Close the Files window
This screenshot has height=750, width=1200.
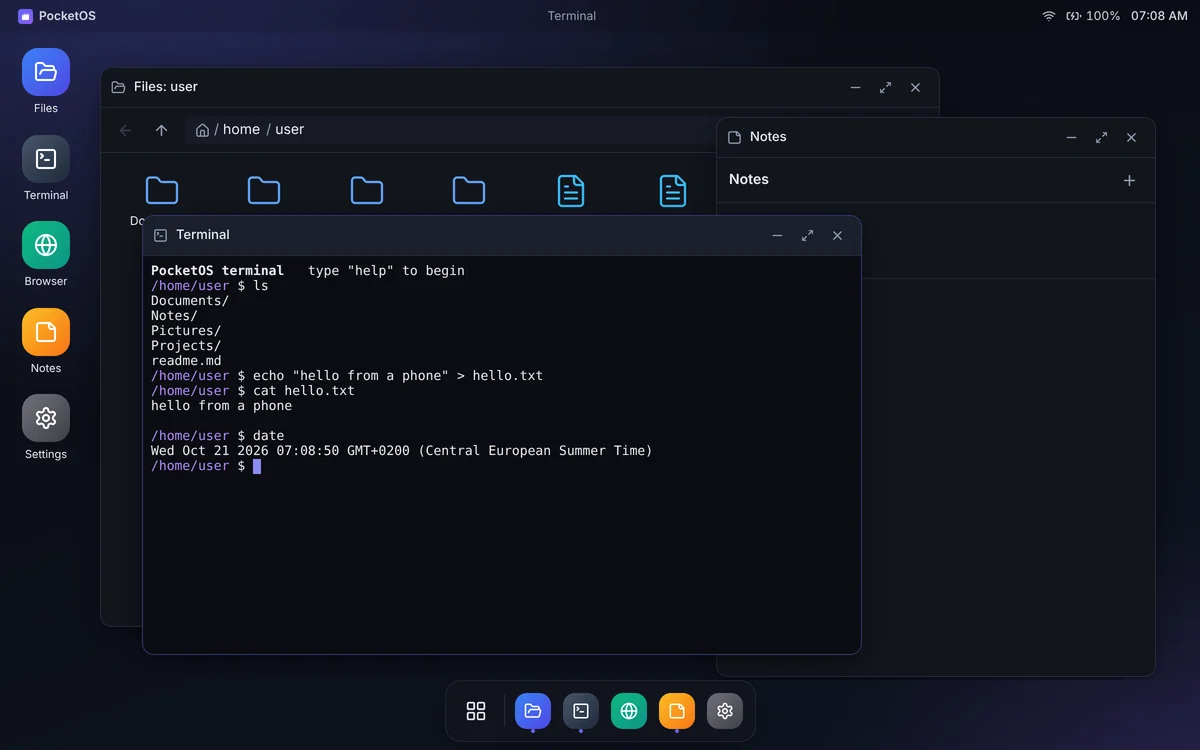915,88
